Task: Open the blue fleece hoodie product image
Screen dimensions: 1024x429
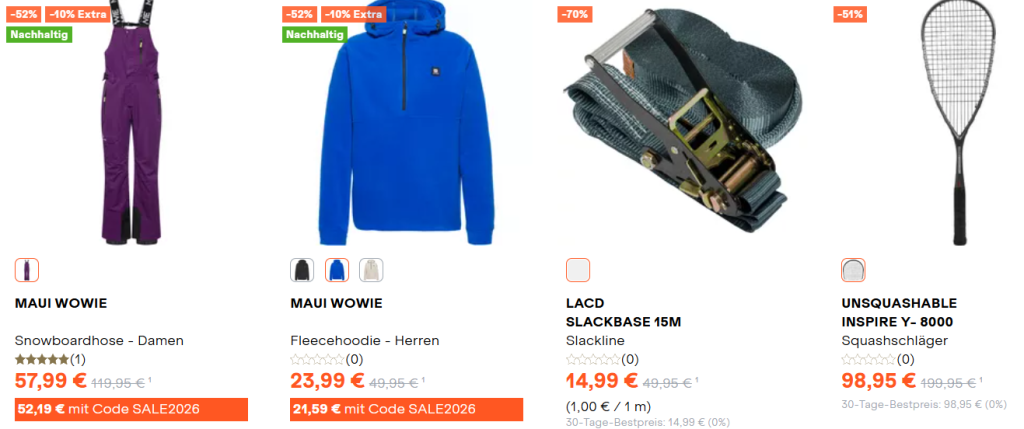Action: [404, 124]
